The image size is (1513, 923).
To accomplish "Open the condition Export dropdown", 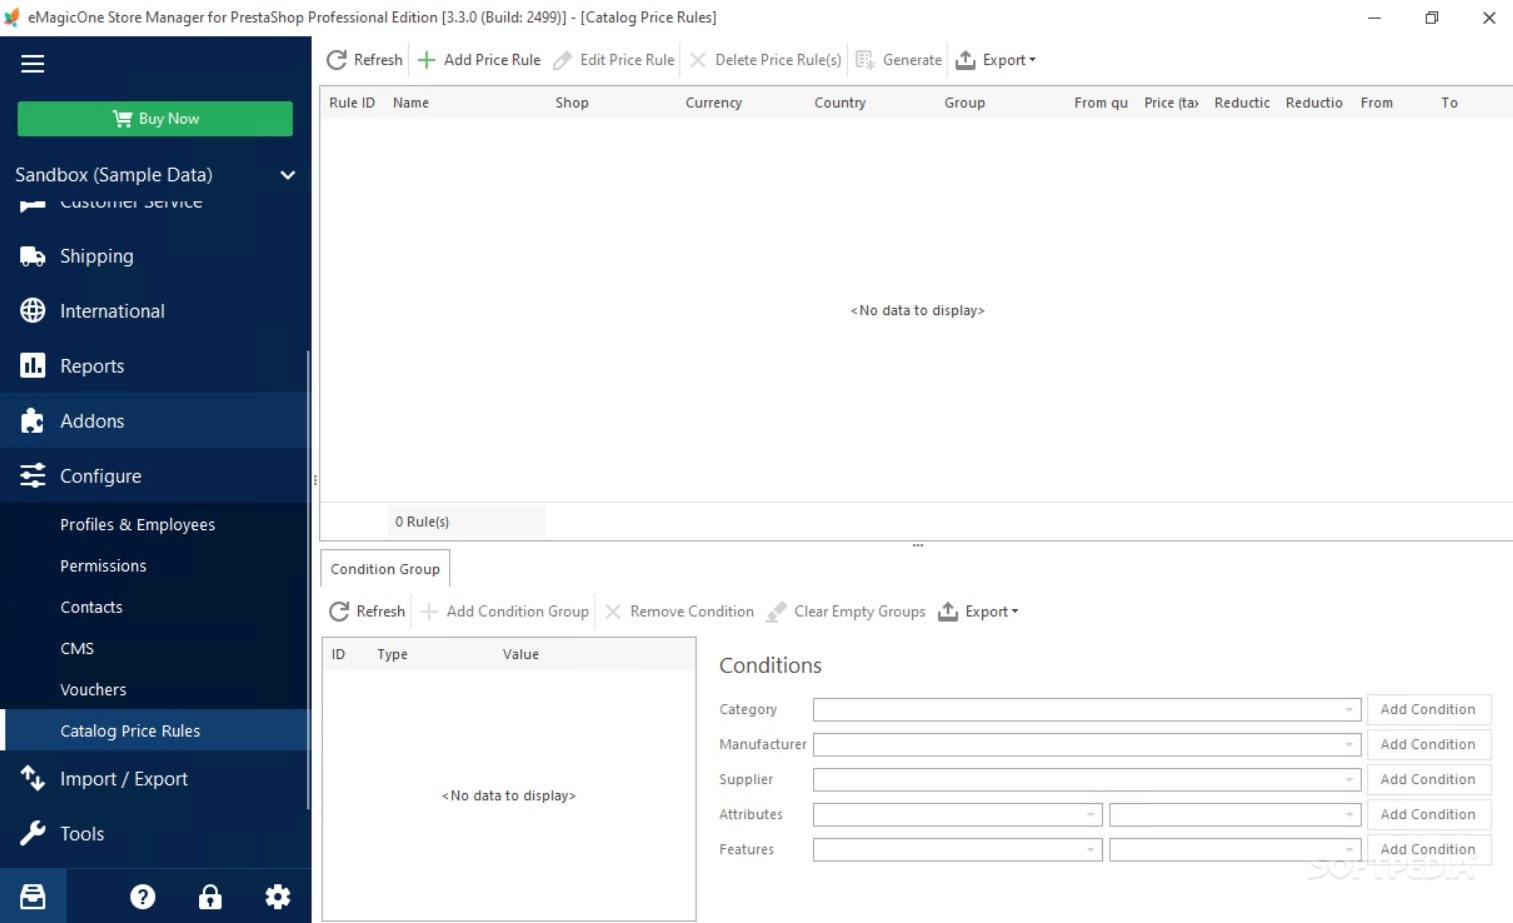I will pos(978,611).
